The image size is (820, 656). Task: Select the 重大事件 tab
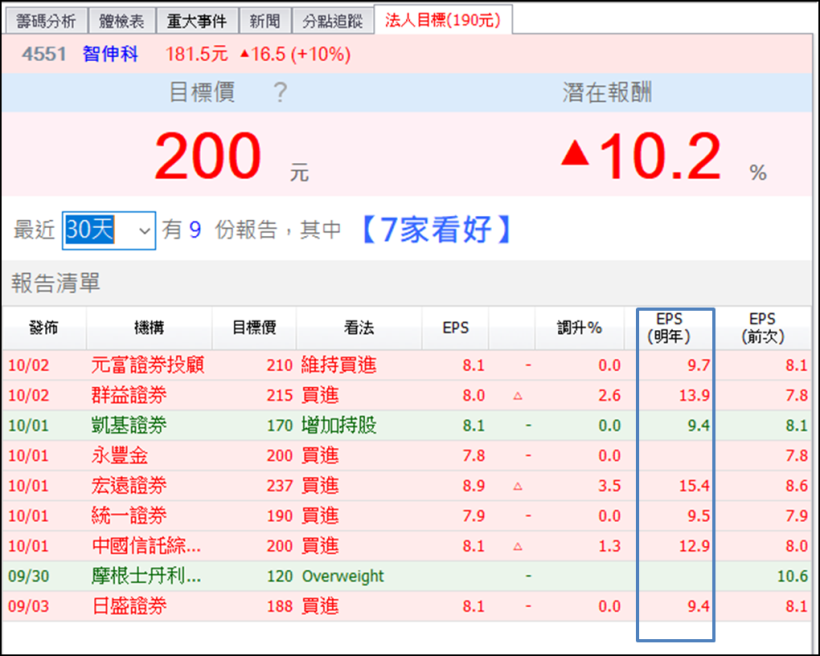(197, 21)
